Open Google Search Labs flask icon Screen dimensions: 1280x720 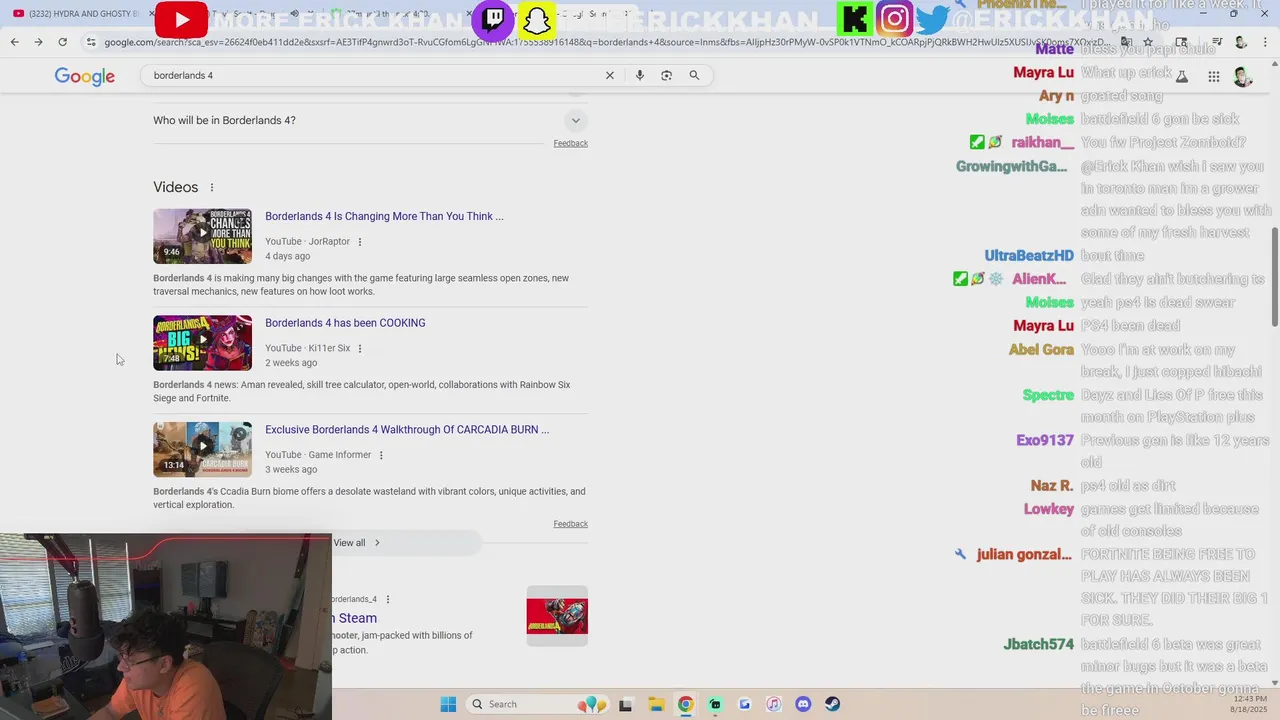(x=1182, y=77)
